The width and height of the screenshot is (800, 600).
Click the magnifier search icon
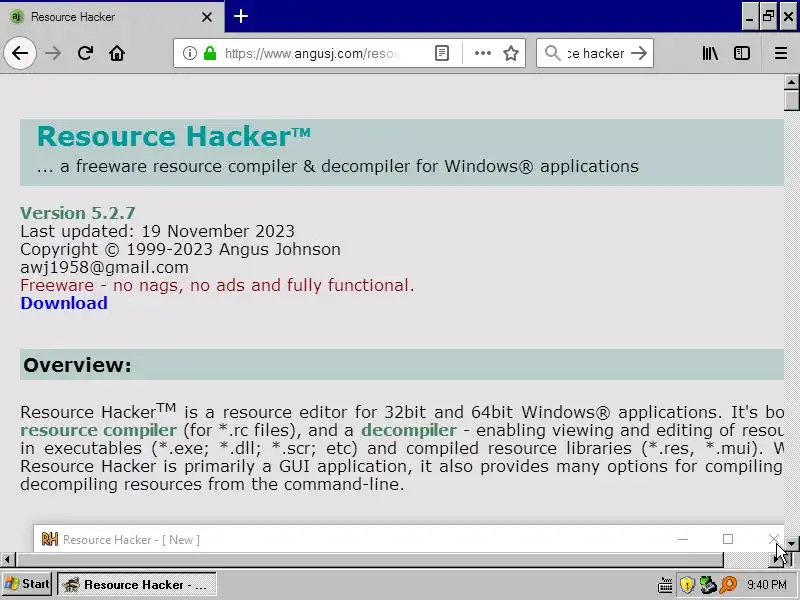[x=553, y=53]
